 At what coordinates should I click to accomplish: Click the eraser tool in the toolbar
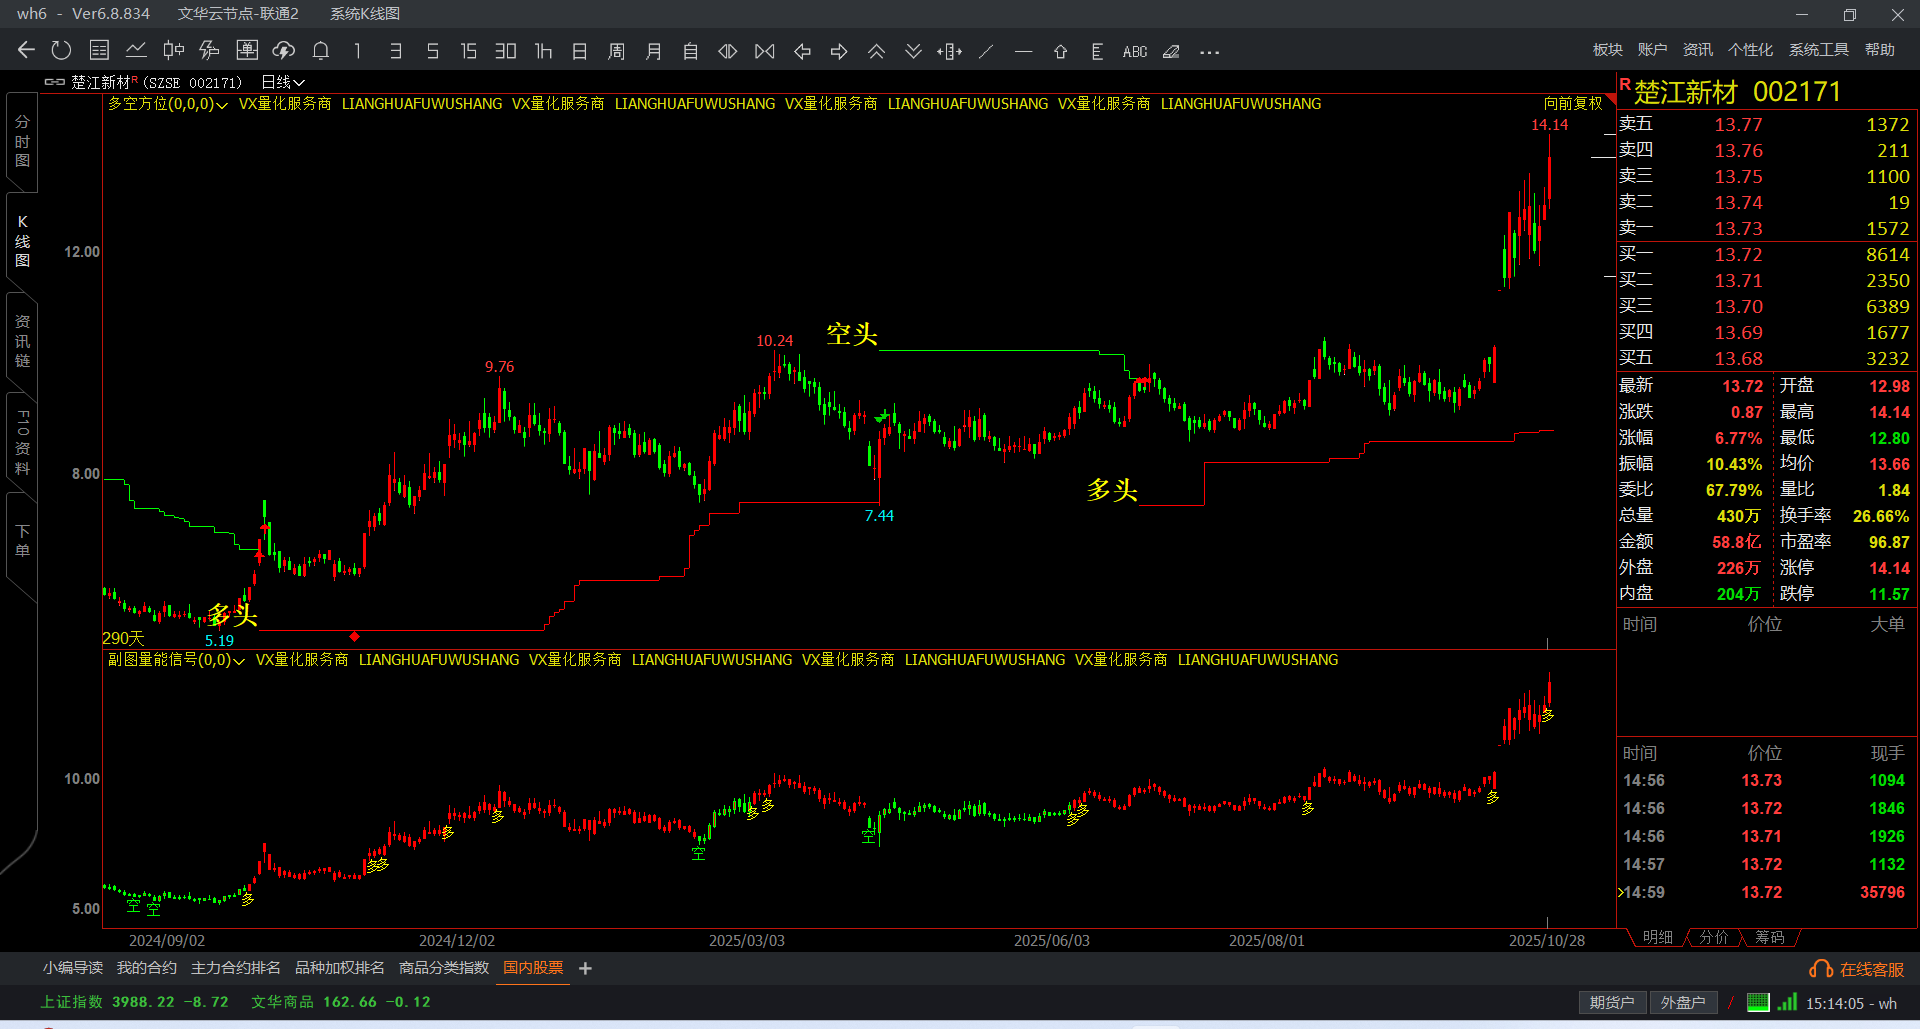[x=1171, y=51]
